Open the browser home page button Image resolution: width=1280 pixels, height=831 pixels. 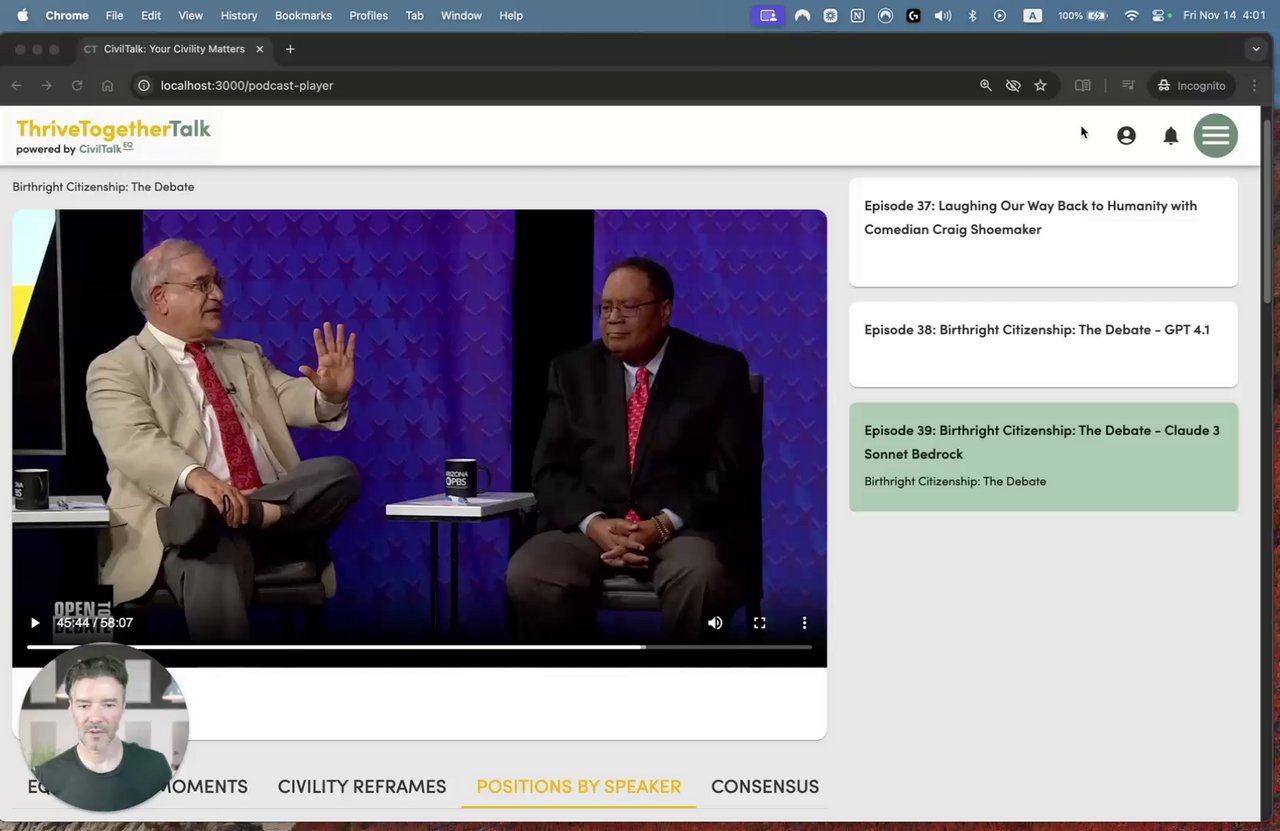click(107, 86)
